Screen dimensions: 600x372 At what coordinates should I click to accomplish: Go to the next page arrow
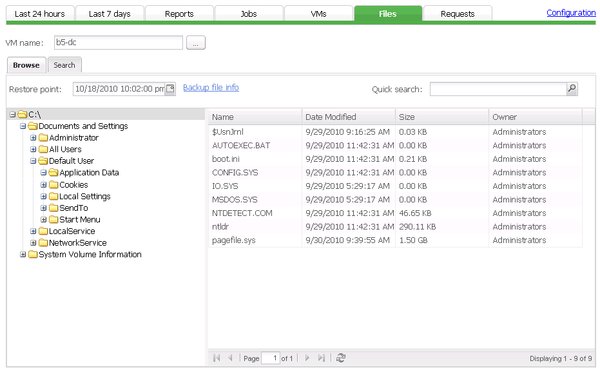point(307,358)
